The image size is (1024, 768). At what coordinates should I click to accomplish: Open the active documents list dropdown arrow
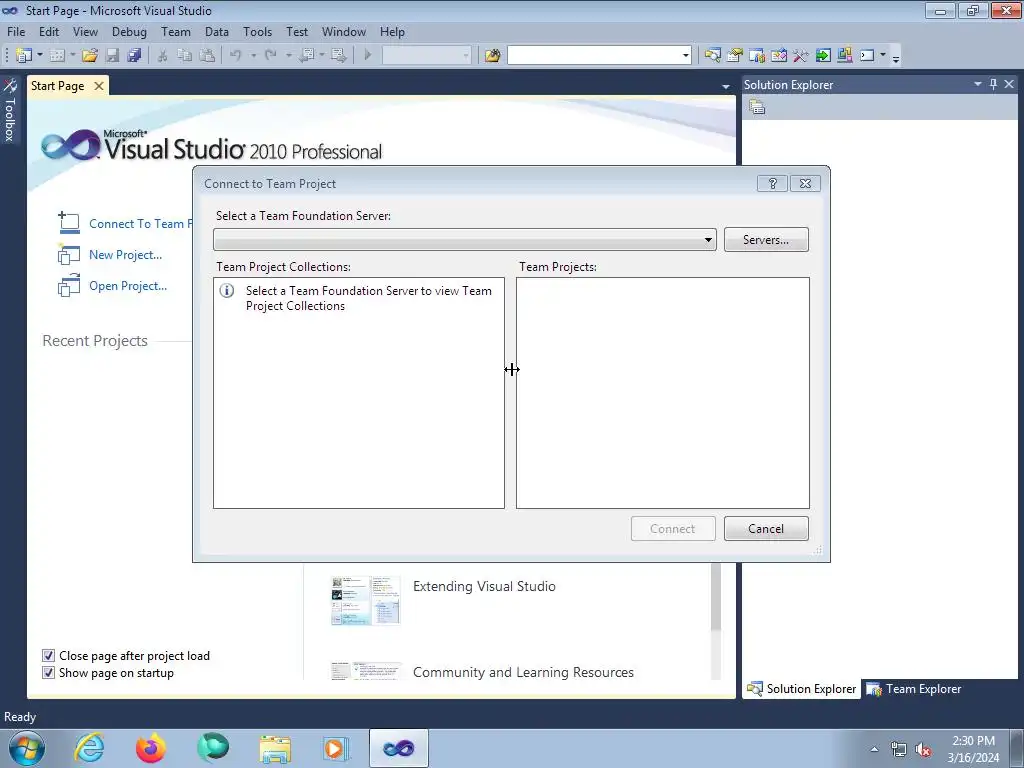726,86
